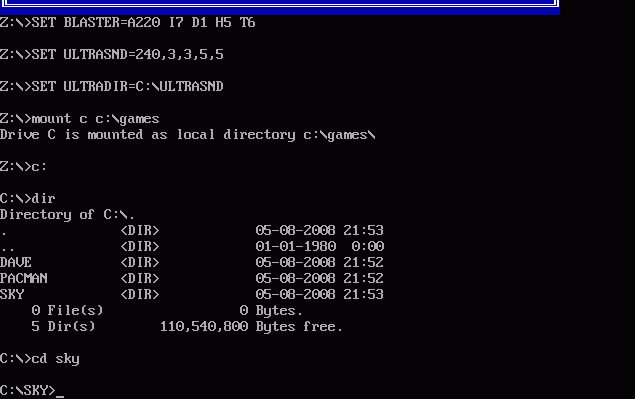This screenshot has width=635, height=399.
Task: Select the PACMAN directory name
Action: point(23,278)
